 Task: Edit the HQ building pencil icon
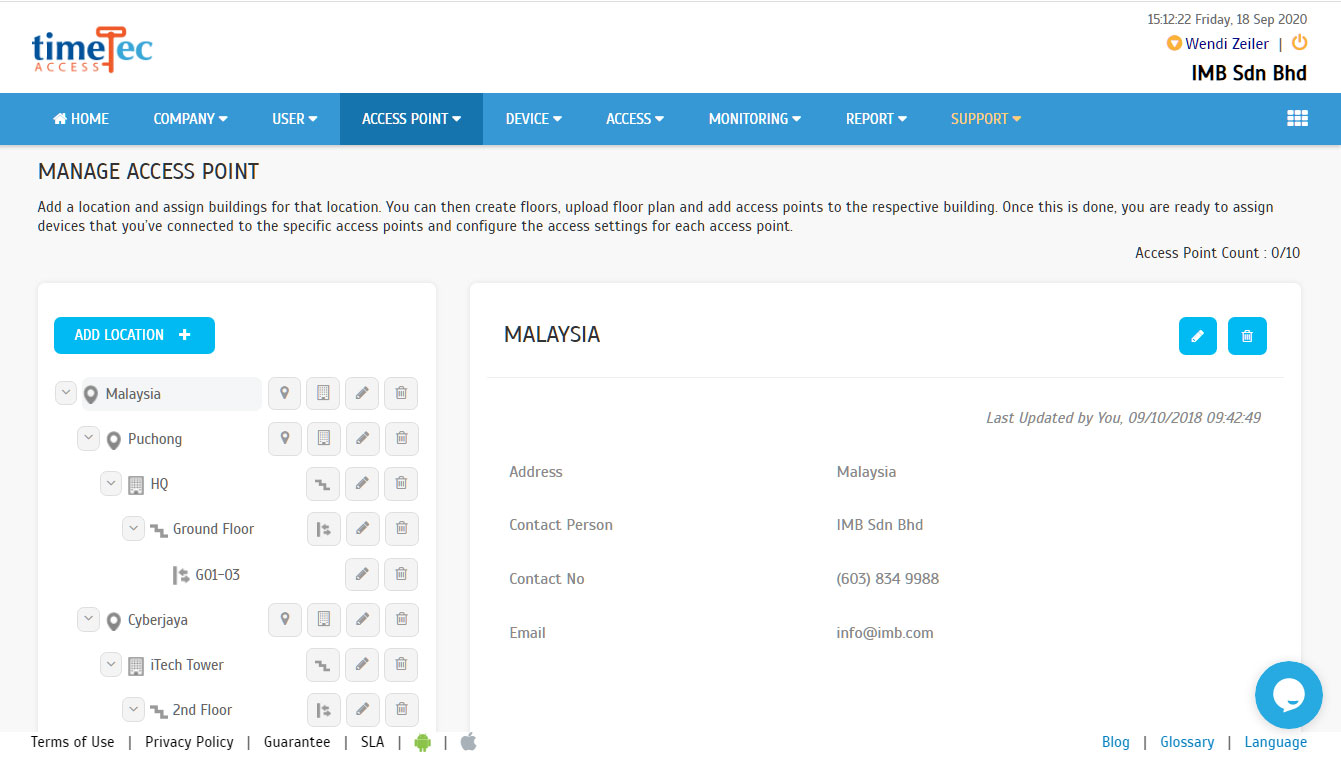(x=362, y=484)
